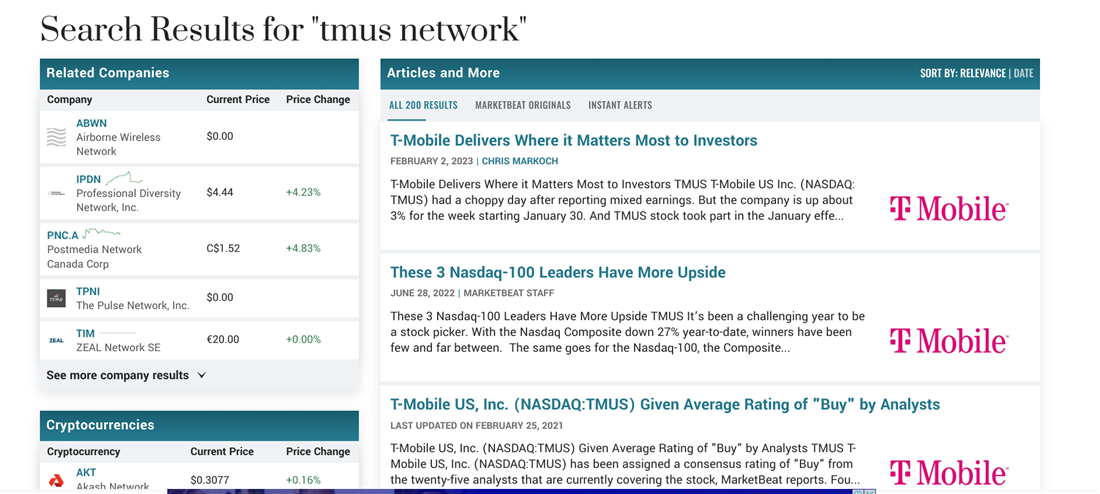This screenshot has width=1100, height=494.
Task: Click PNC.A price change +4.83%
Action: 303,248
